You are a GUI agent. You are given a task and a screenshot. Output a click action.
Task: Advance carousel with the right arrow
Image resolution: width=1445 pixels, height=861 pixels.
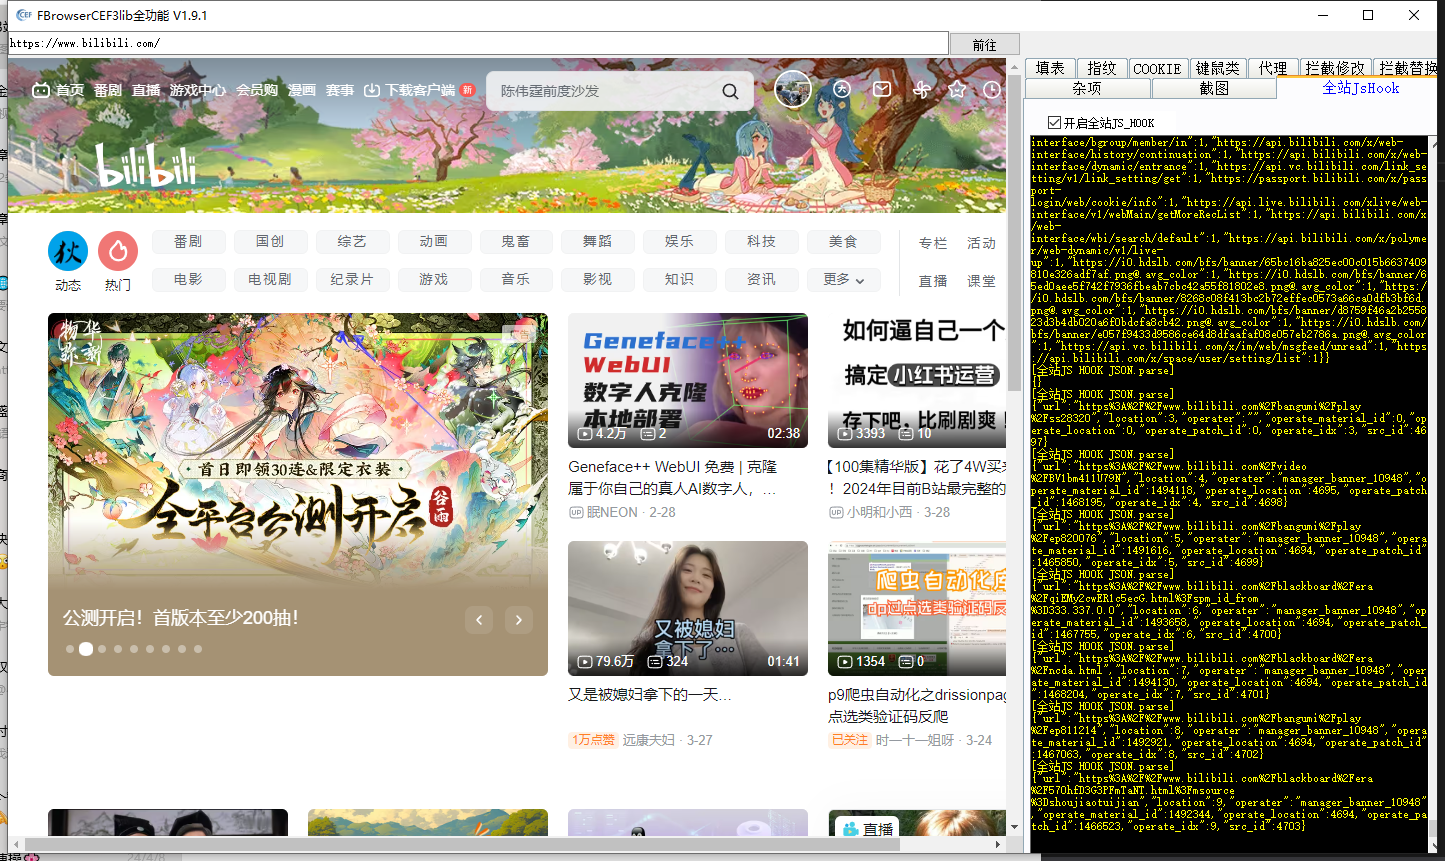point(518,620)
